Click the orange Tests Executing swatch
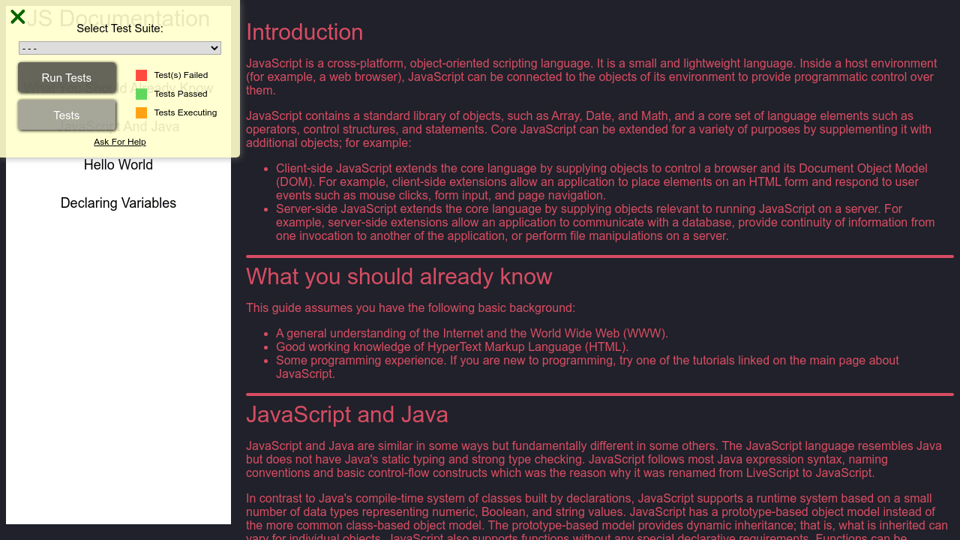This screenshot has width=960, height=540. [x=141, y=113]
